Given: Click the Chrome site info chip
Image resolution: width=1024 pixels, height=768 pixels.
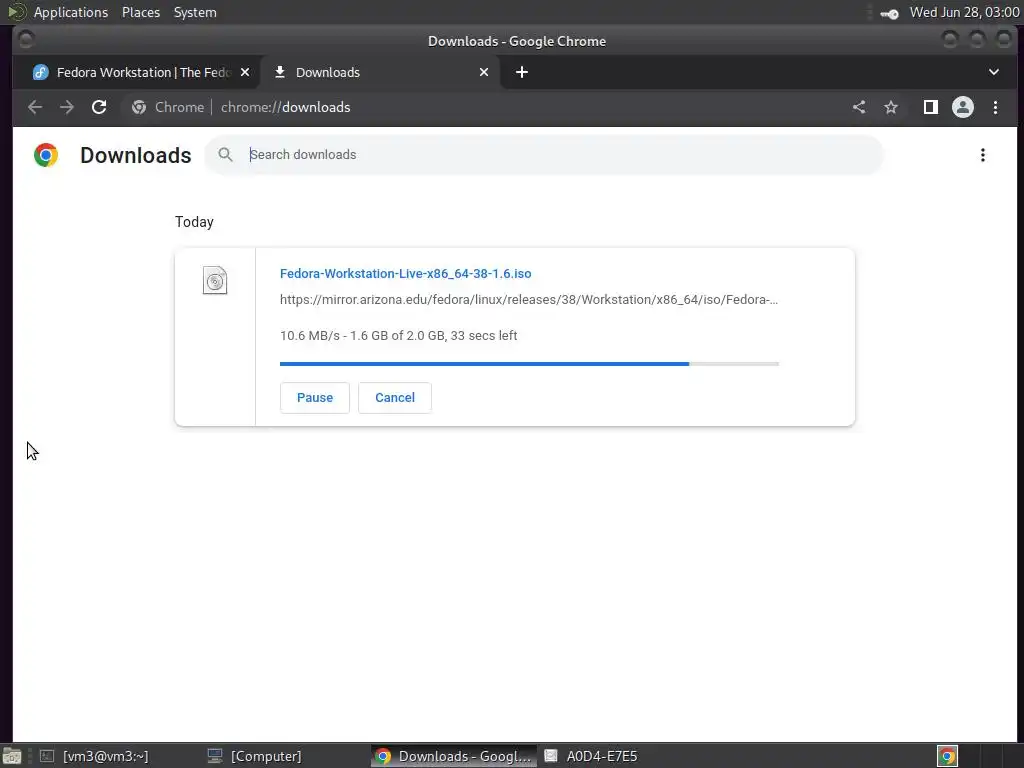Looking at the screenshot, I should [x=168, y=107].
